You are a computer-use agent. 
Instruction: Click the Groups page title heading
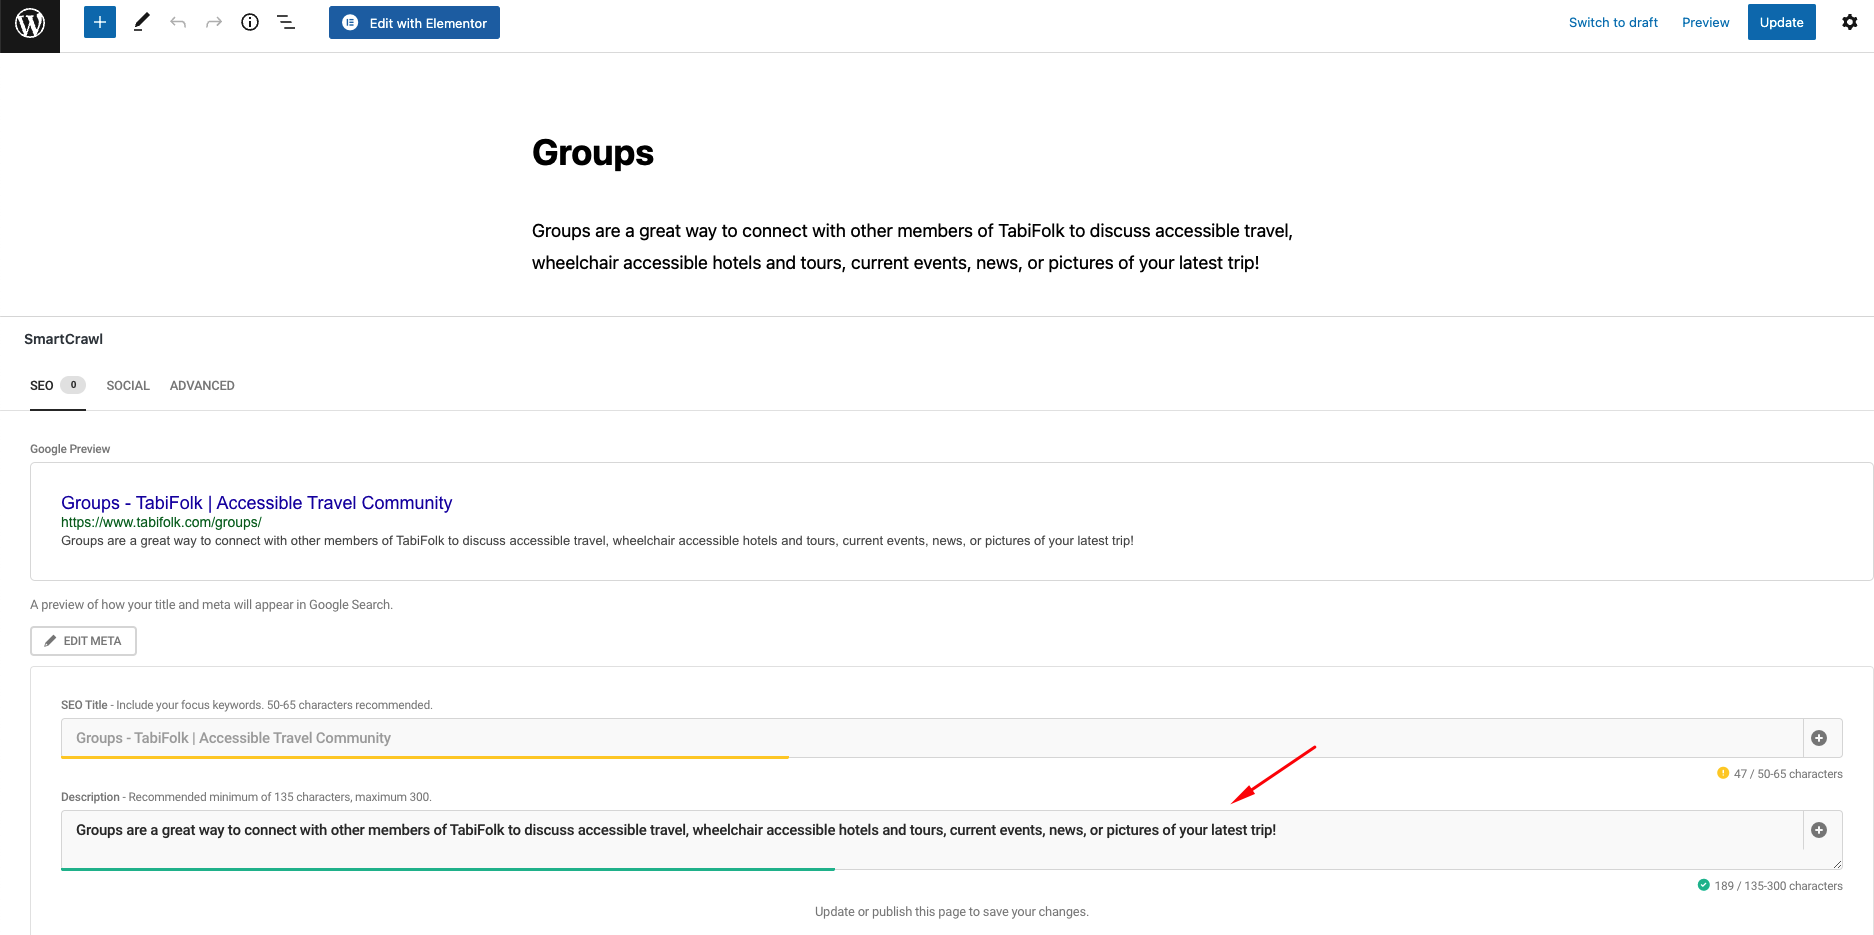[593, 153]
